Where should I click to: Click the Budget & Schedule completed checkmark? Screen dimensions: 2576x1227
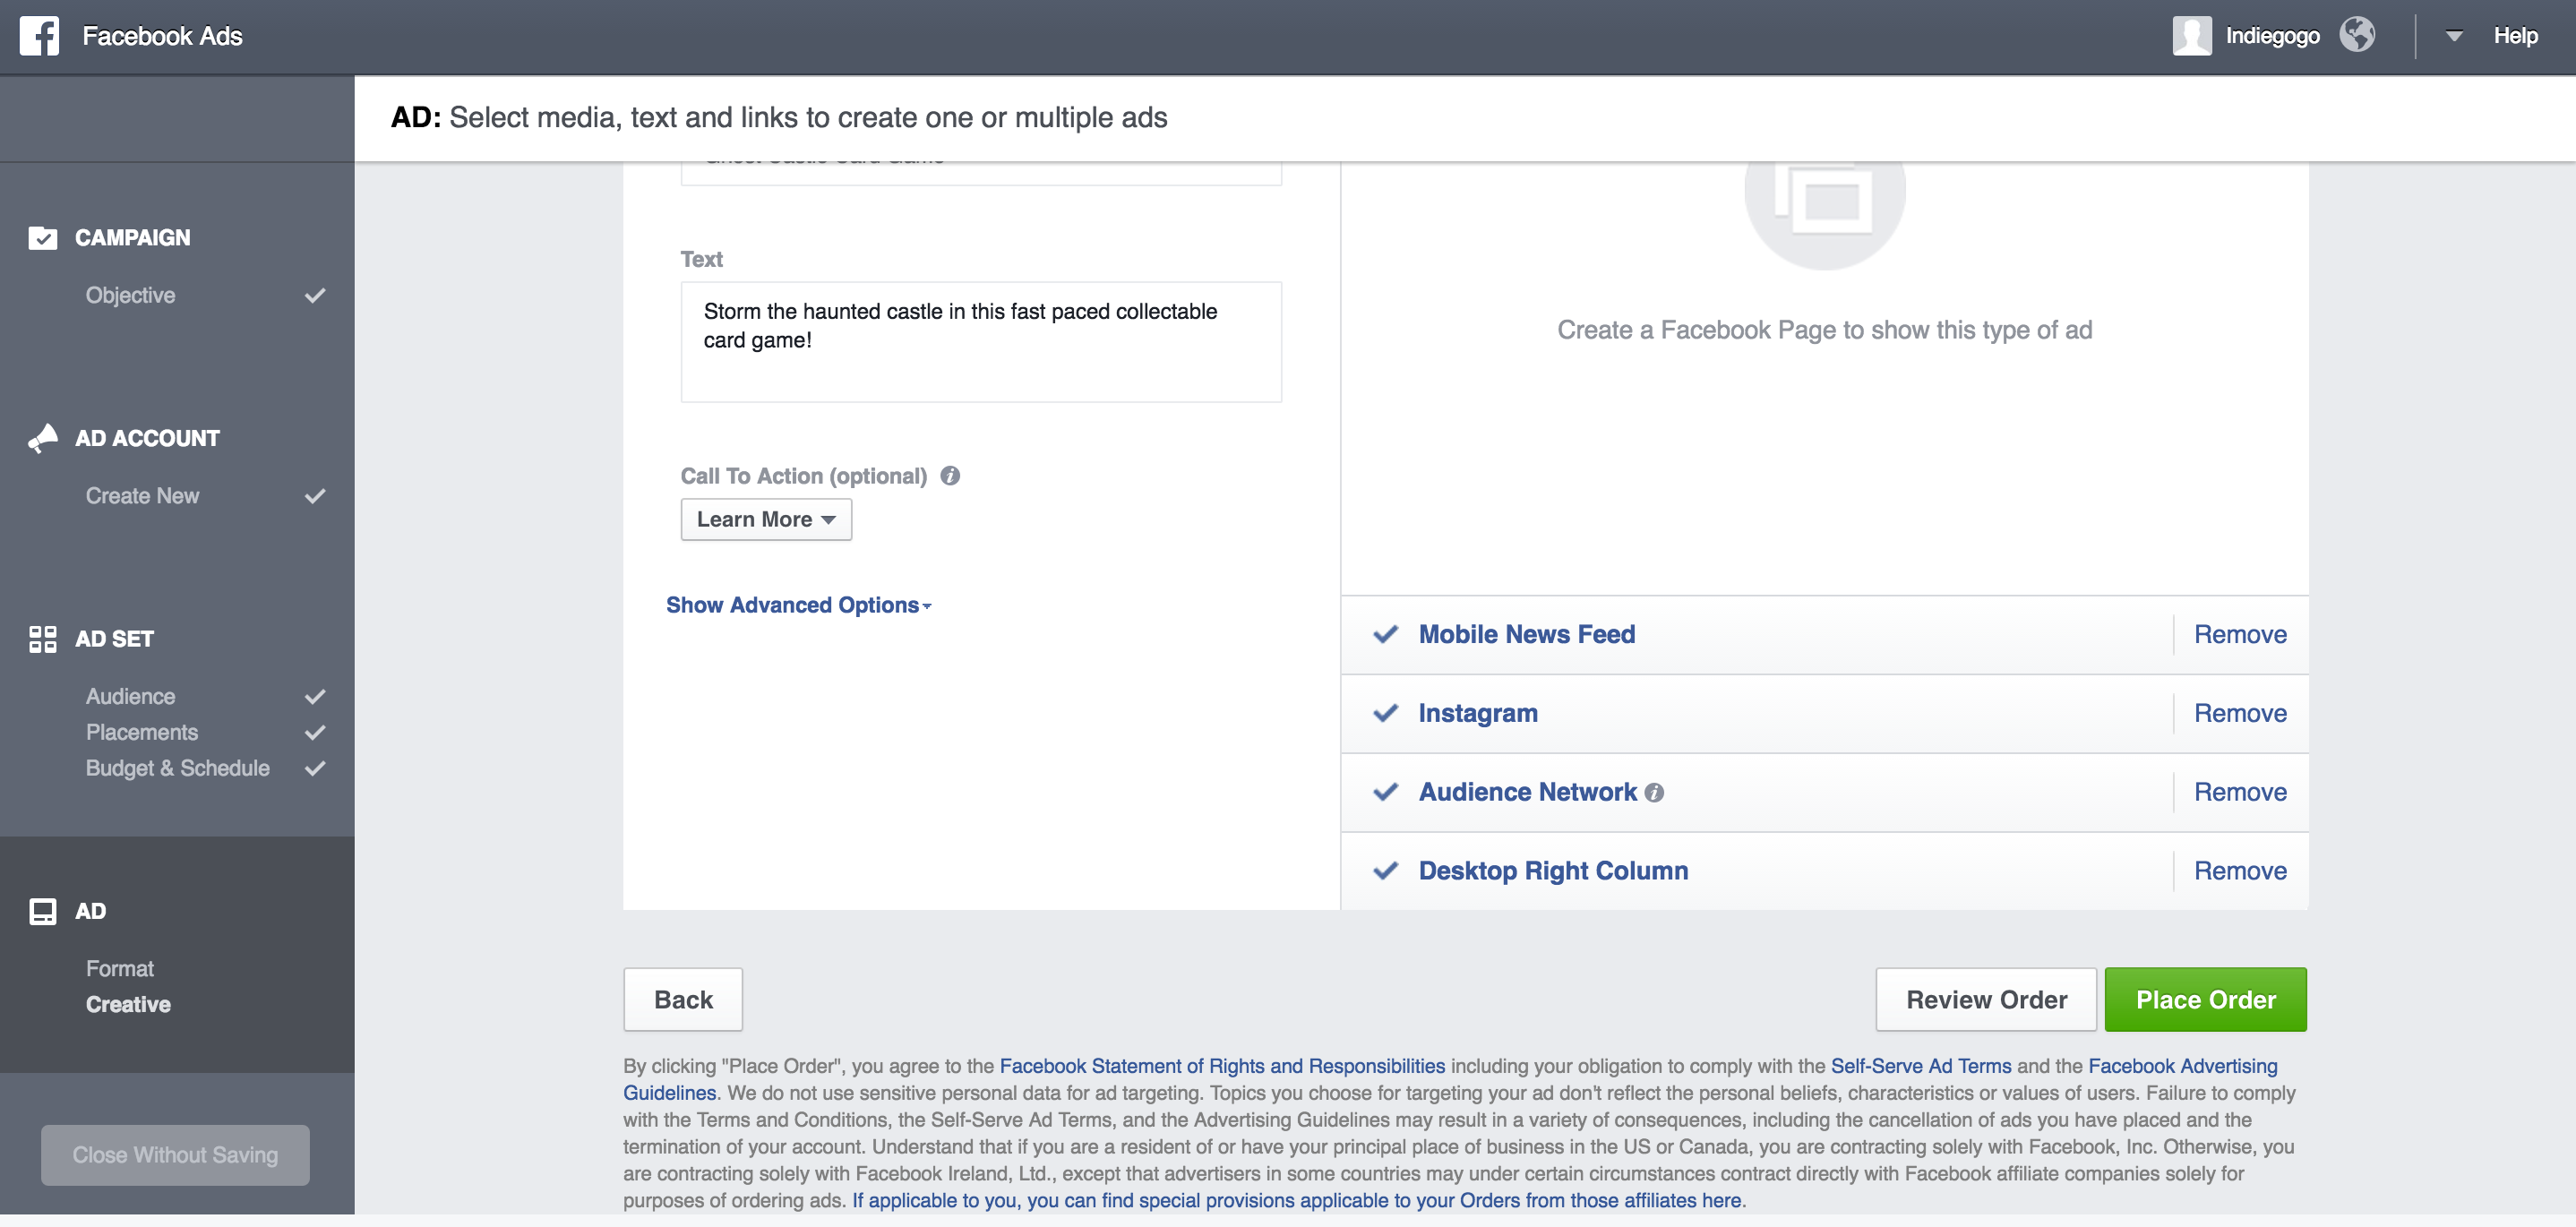point(315,768)
